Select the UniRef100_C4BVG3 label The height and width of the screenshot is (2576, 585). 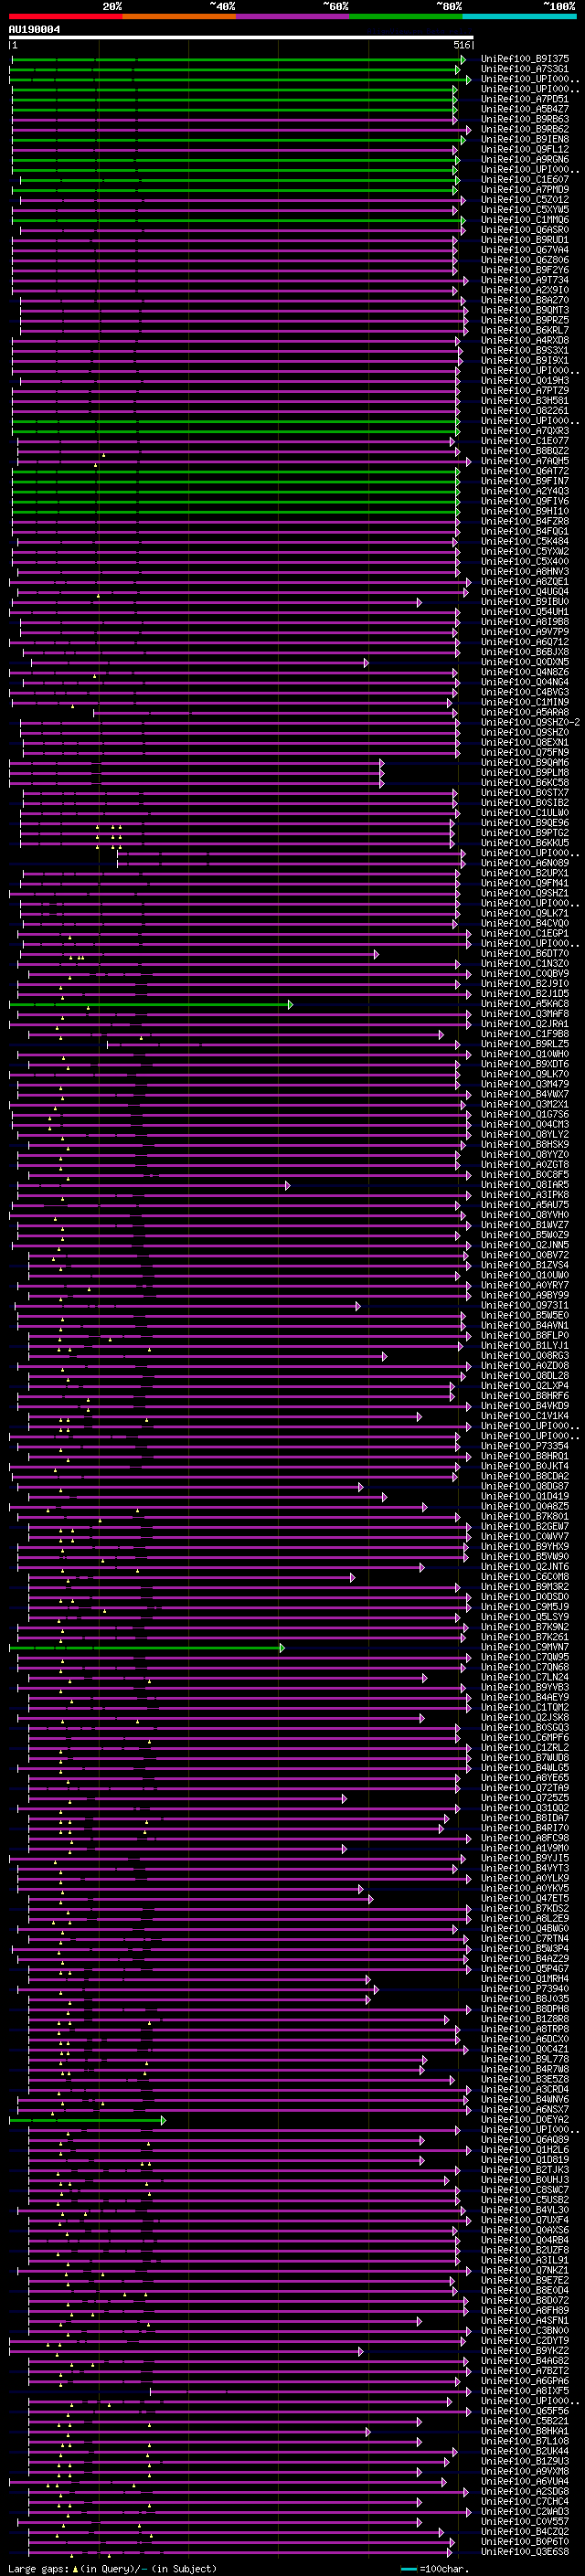[525, 692]
